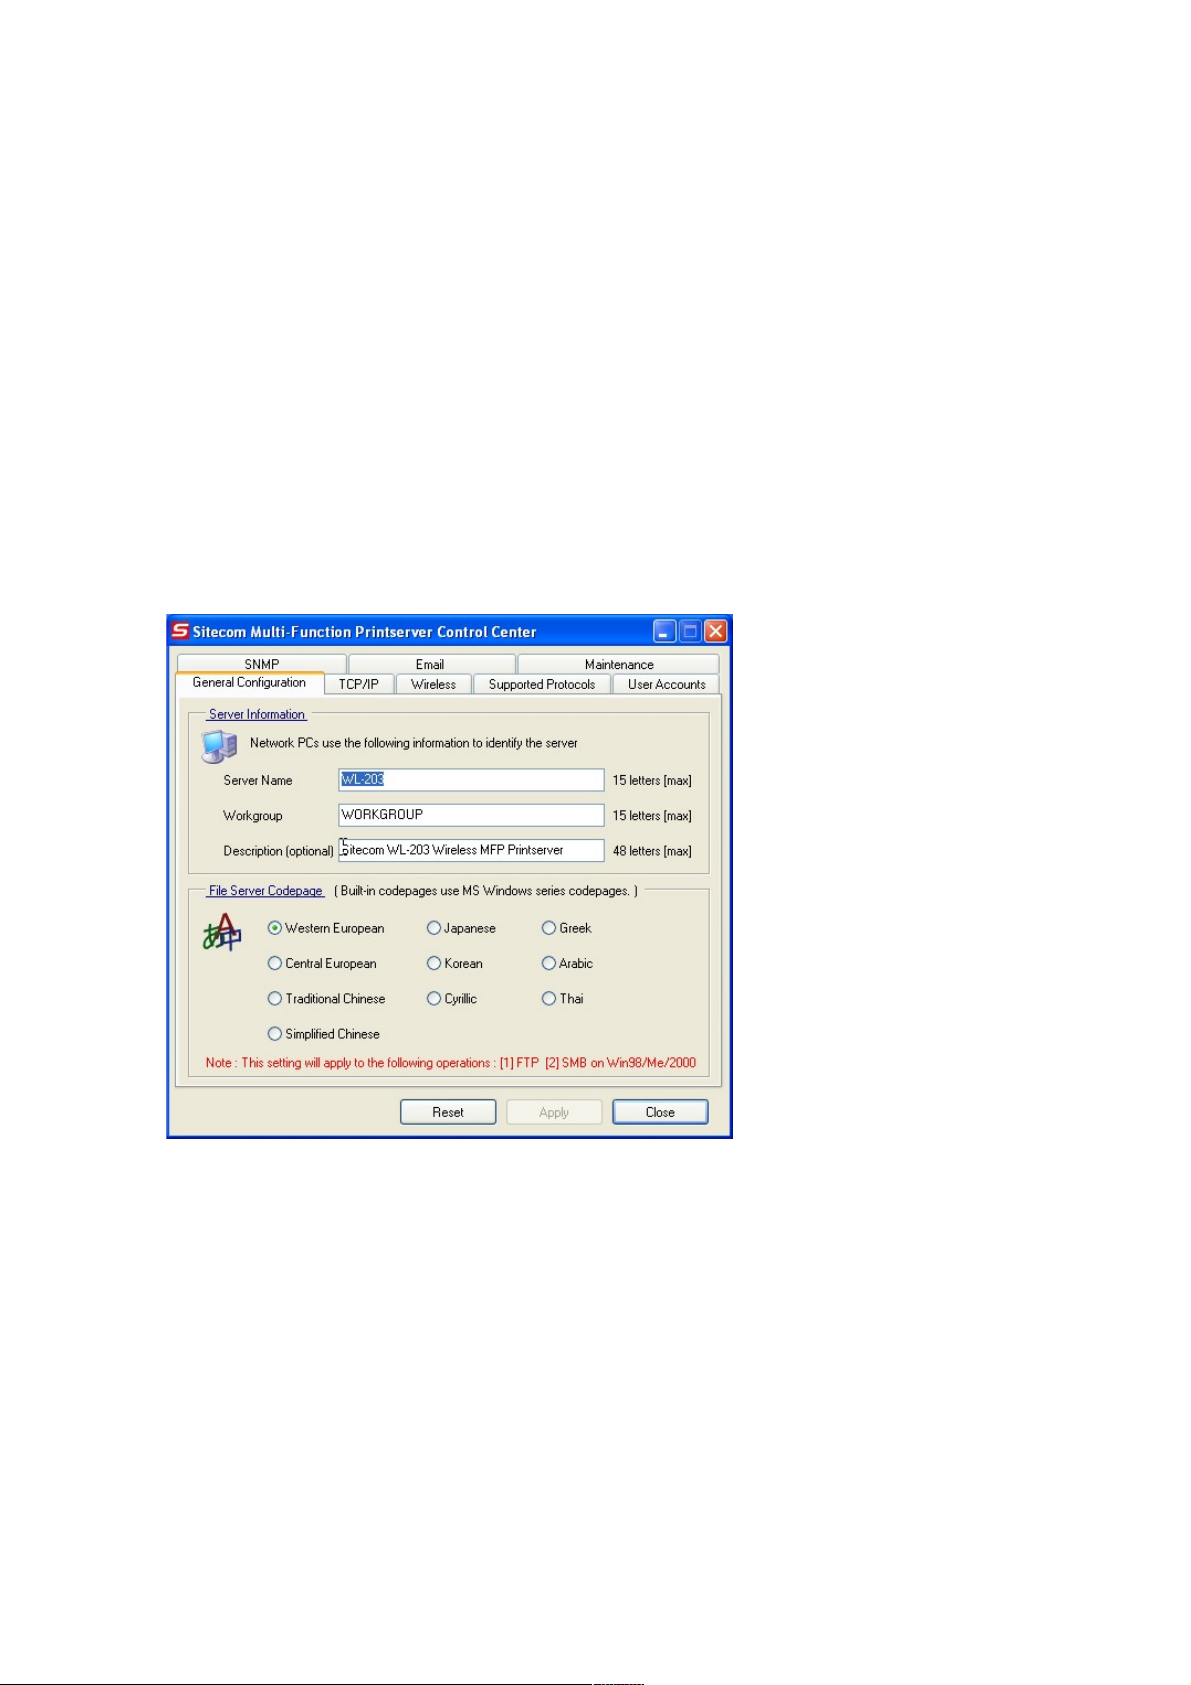
Task: Click the Description (optional) label
Action: tap(278, 851)
